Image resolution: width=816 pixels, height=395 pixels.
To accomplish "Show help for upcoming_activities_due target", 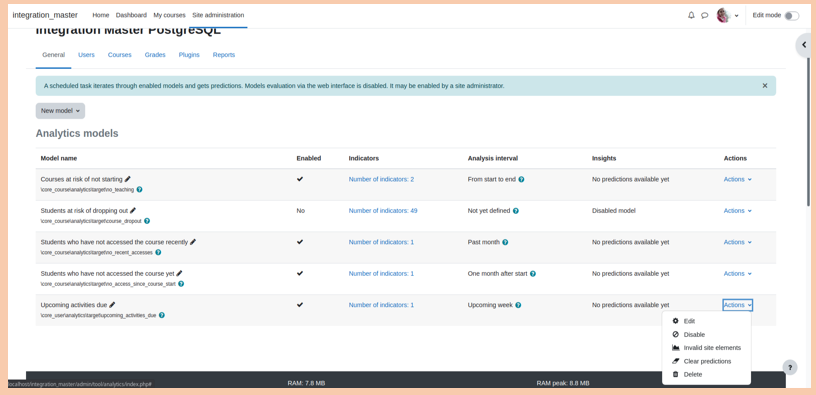I will click(x=162, y=315).
